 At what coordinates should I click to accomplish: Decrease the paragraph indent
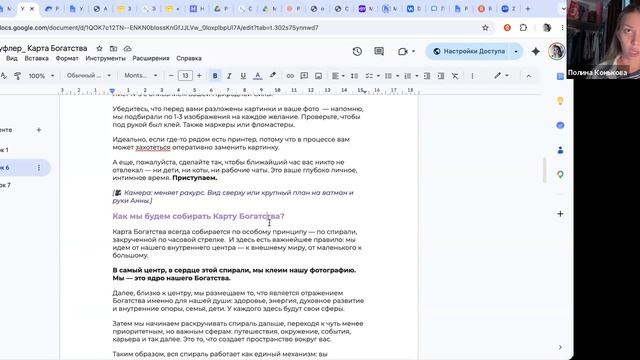[x=427, y=76]
